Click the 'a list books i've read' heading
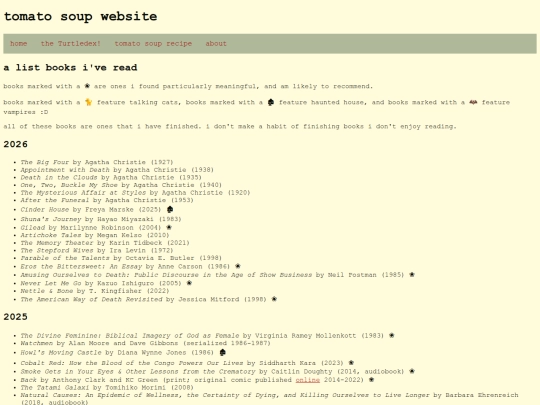This screenshot has width=540, height=405. [70, 68]
